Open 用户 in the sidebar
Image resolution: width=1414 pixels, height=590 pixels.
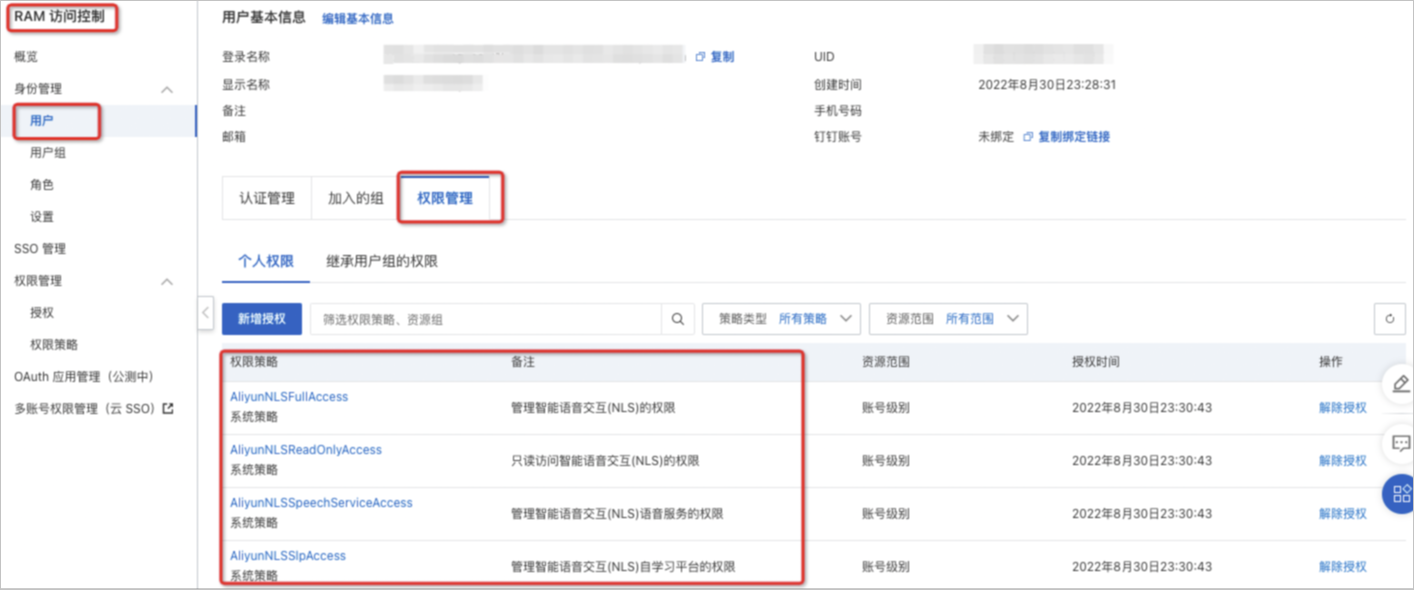tap(42, 121)
